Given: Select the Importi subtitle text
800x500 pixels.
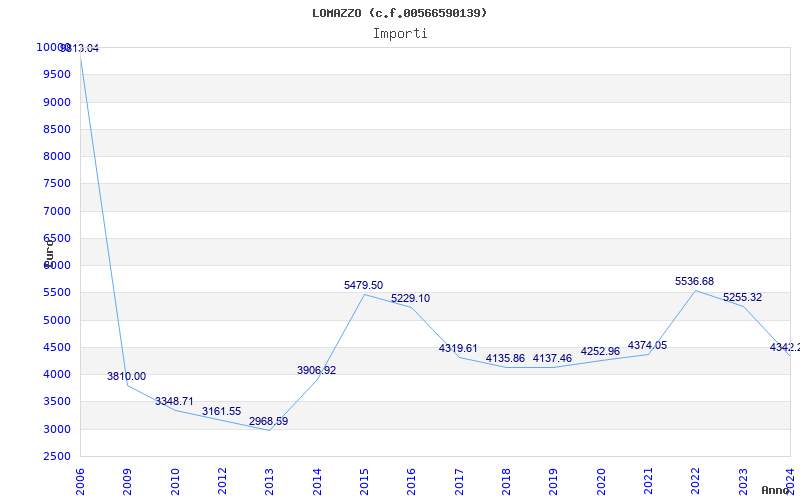Looking at the screenshot, I should coord(400,33).
